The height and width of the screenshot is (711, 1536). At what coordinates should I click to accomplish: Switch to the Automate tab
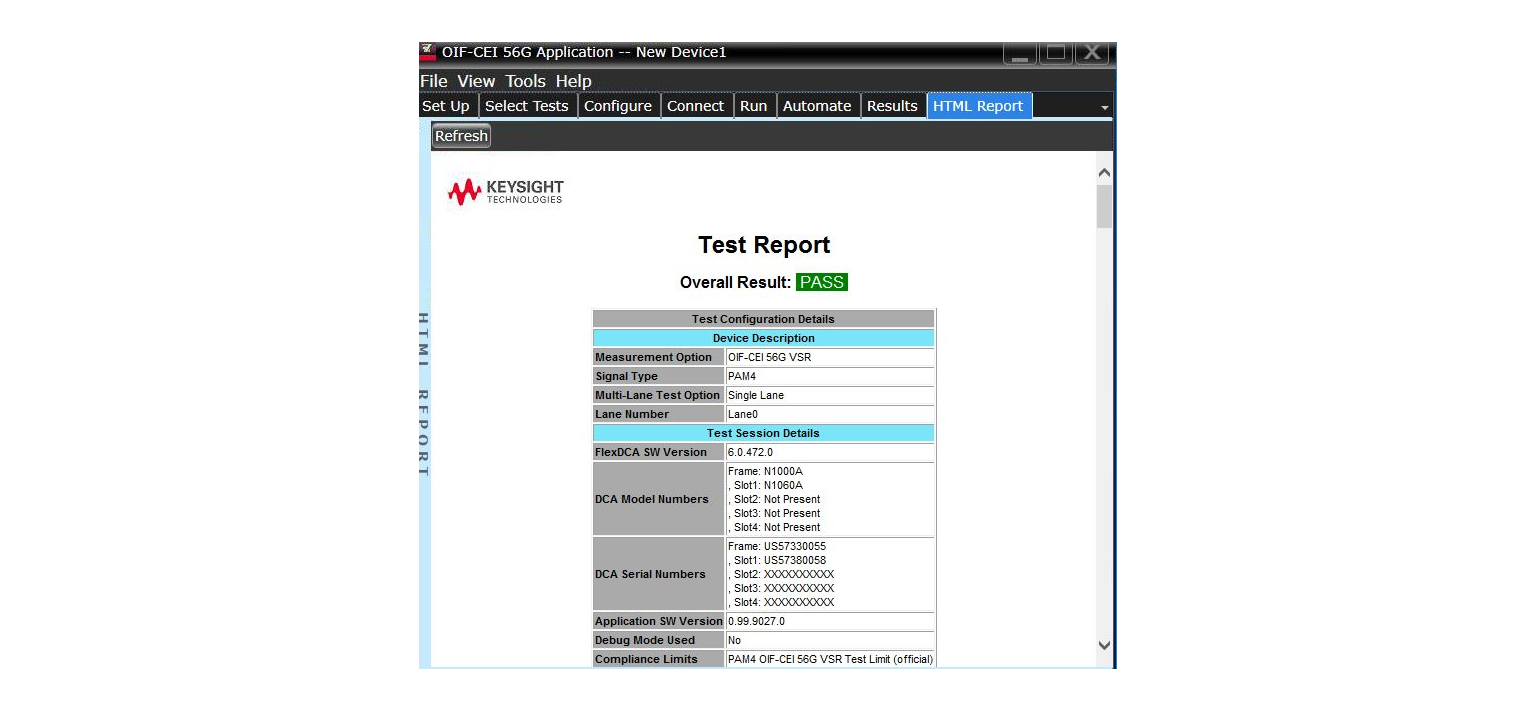(x=817, y=105)
